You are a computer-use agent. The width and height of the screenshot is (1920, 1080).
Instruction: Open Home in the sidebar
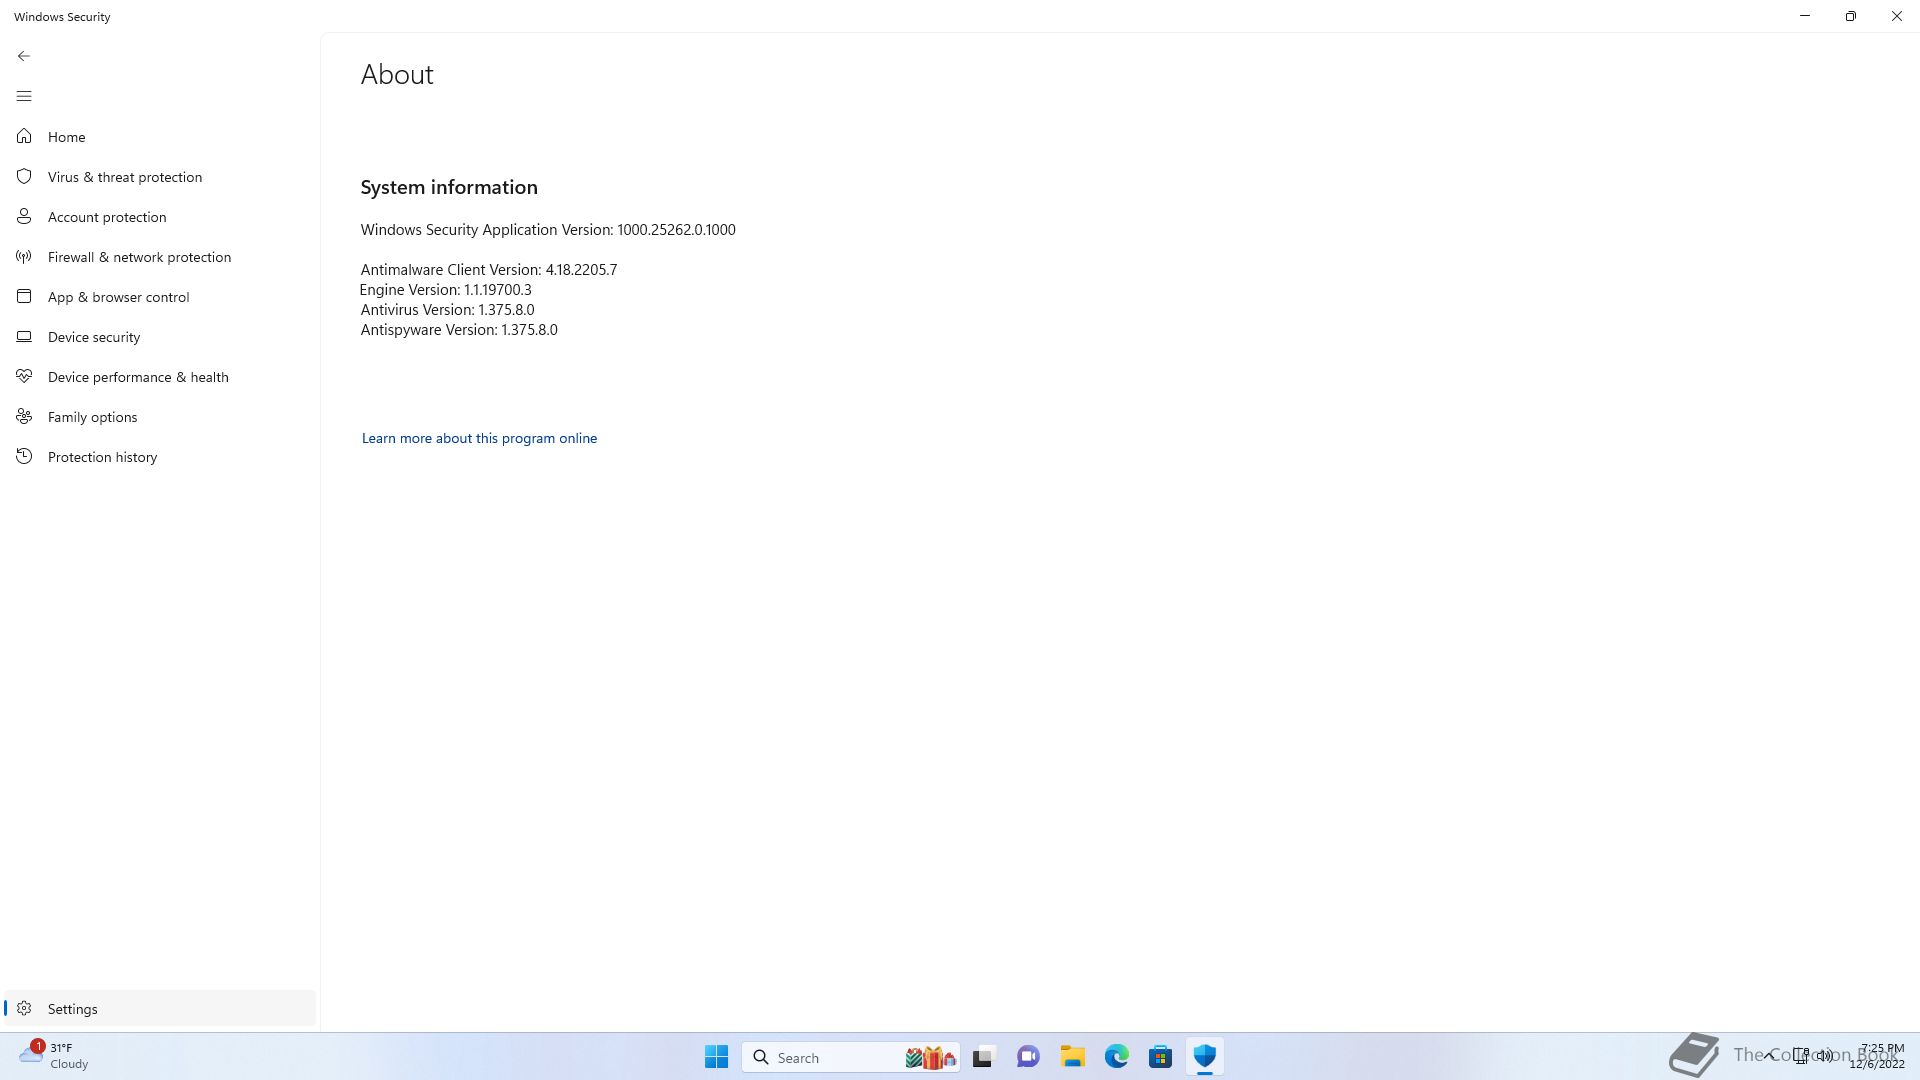point(160,137)
